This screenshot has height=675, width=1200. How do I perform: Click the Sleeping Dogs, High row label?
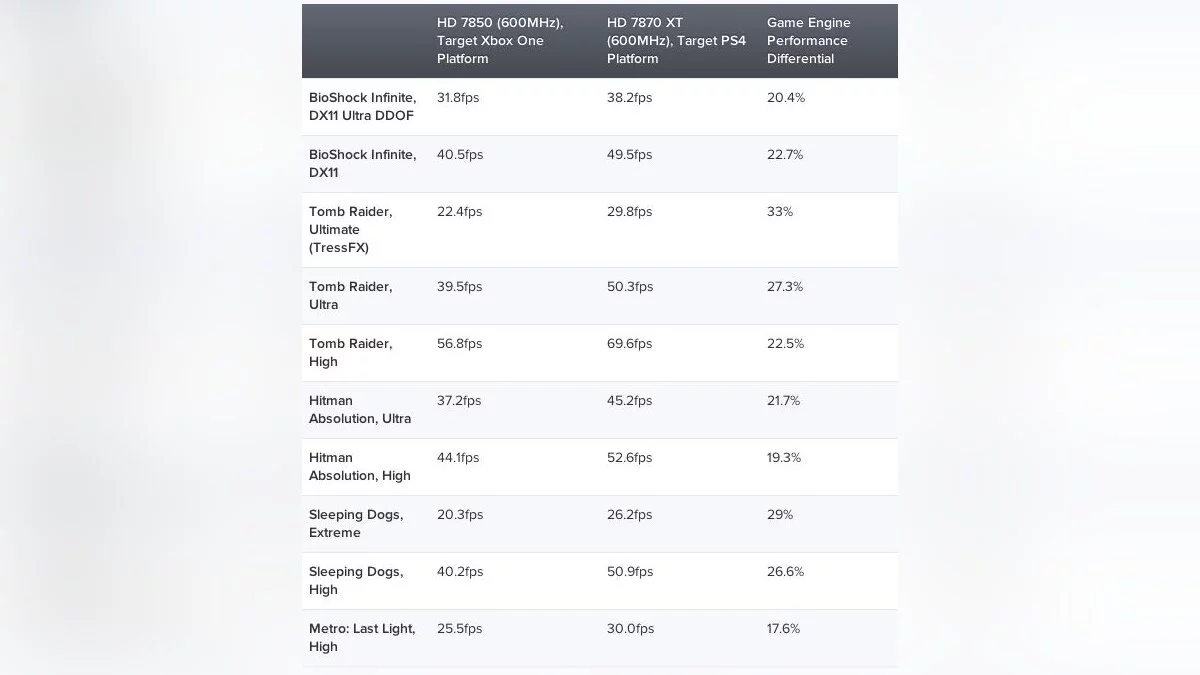coord(356,581)
